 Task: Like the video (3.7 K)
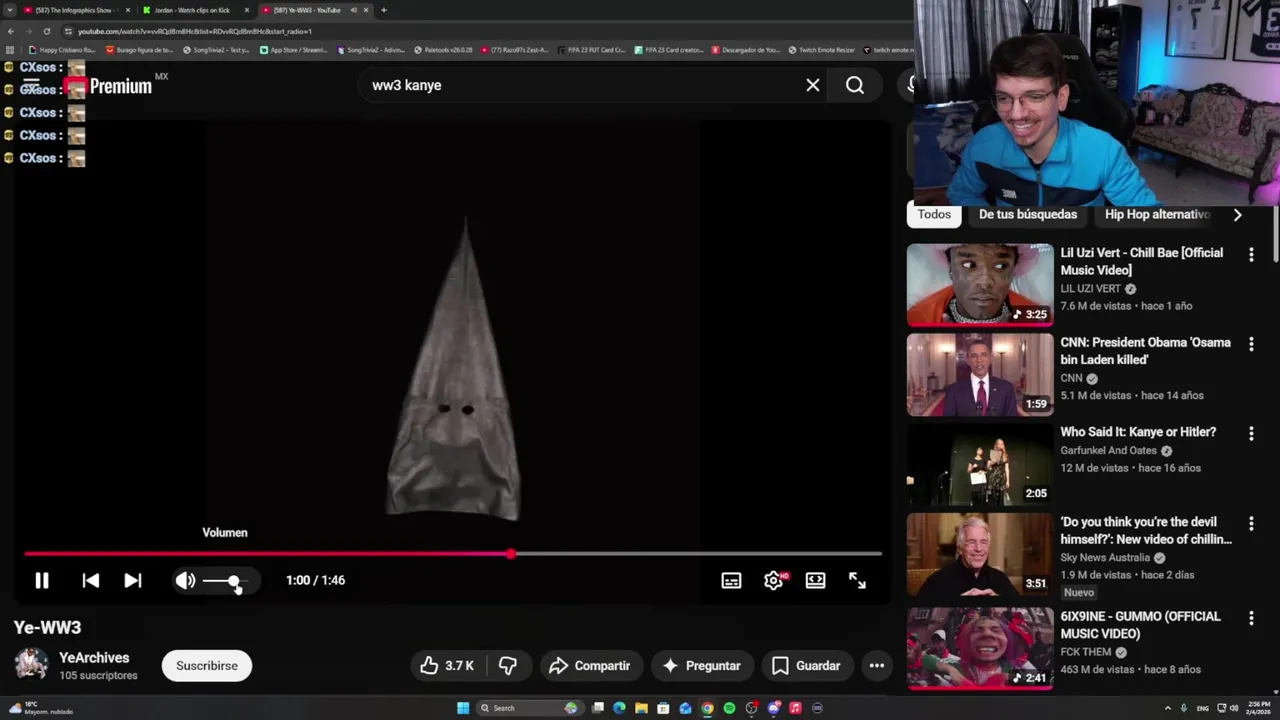coord(447,665)
